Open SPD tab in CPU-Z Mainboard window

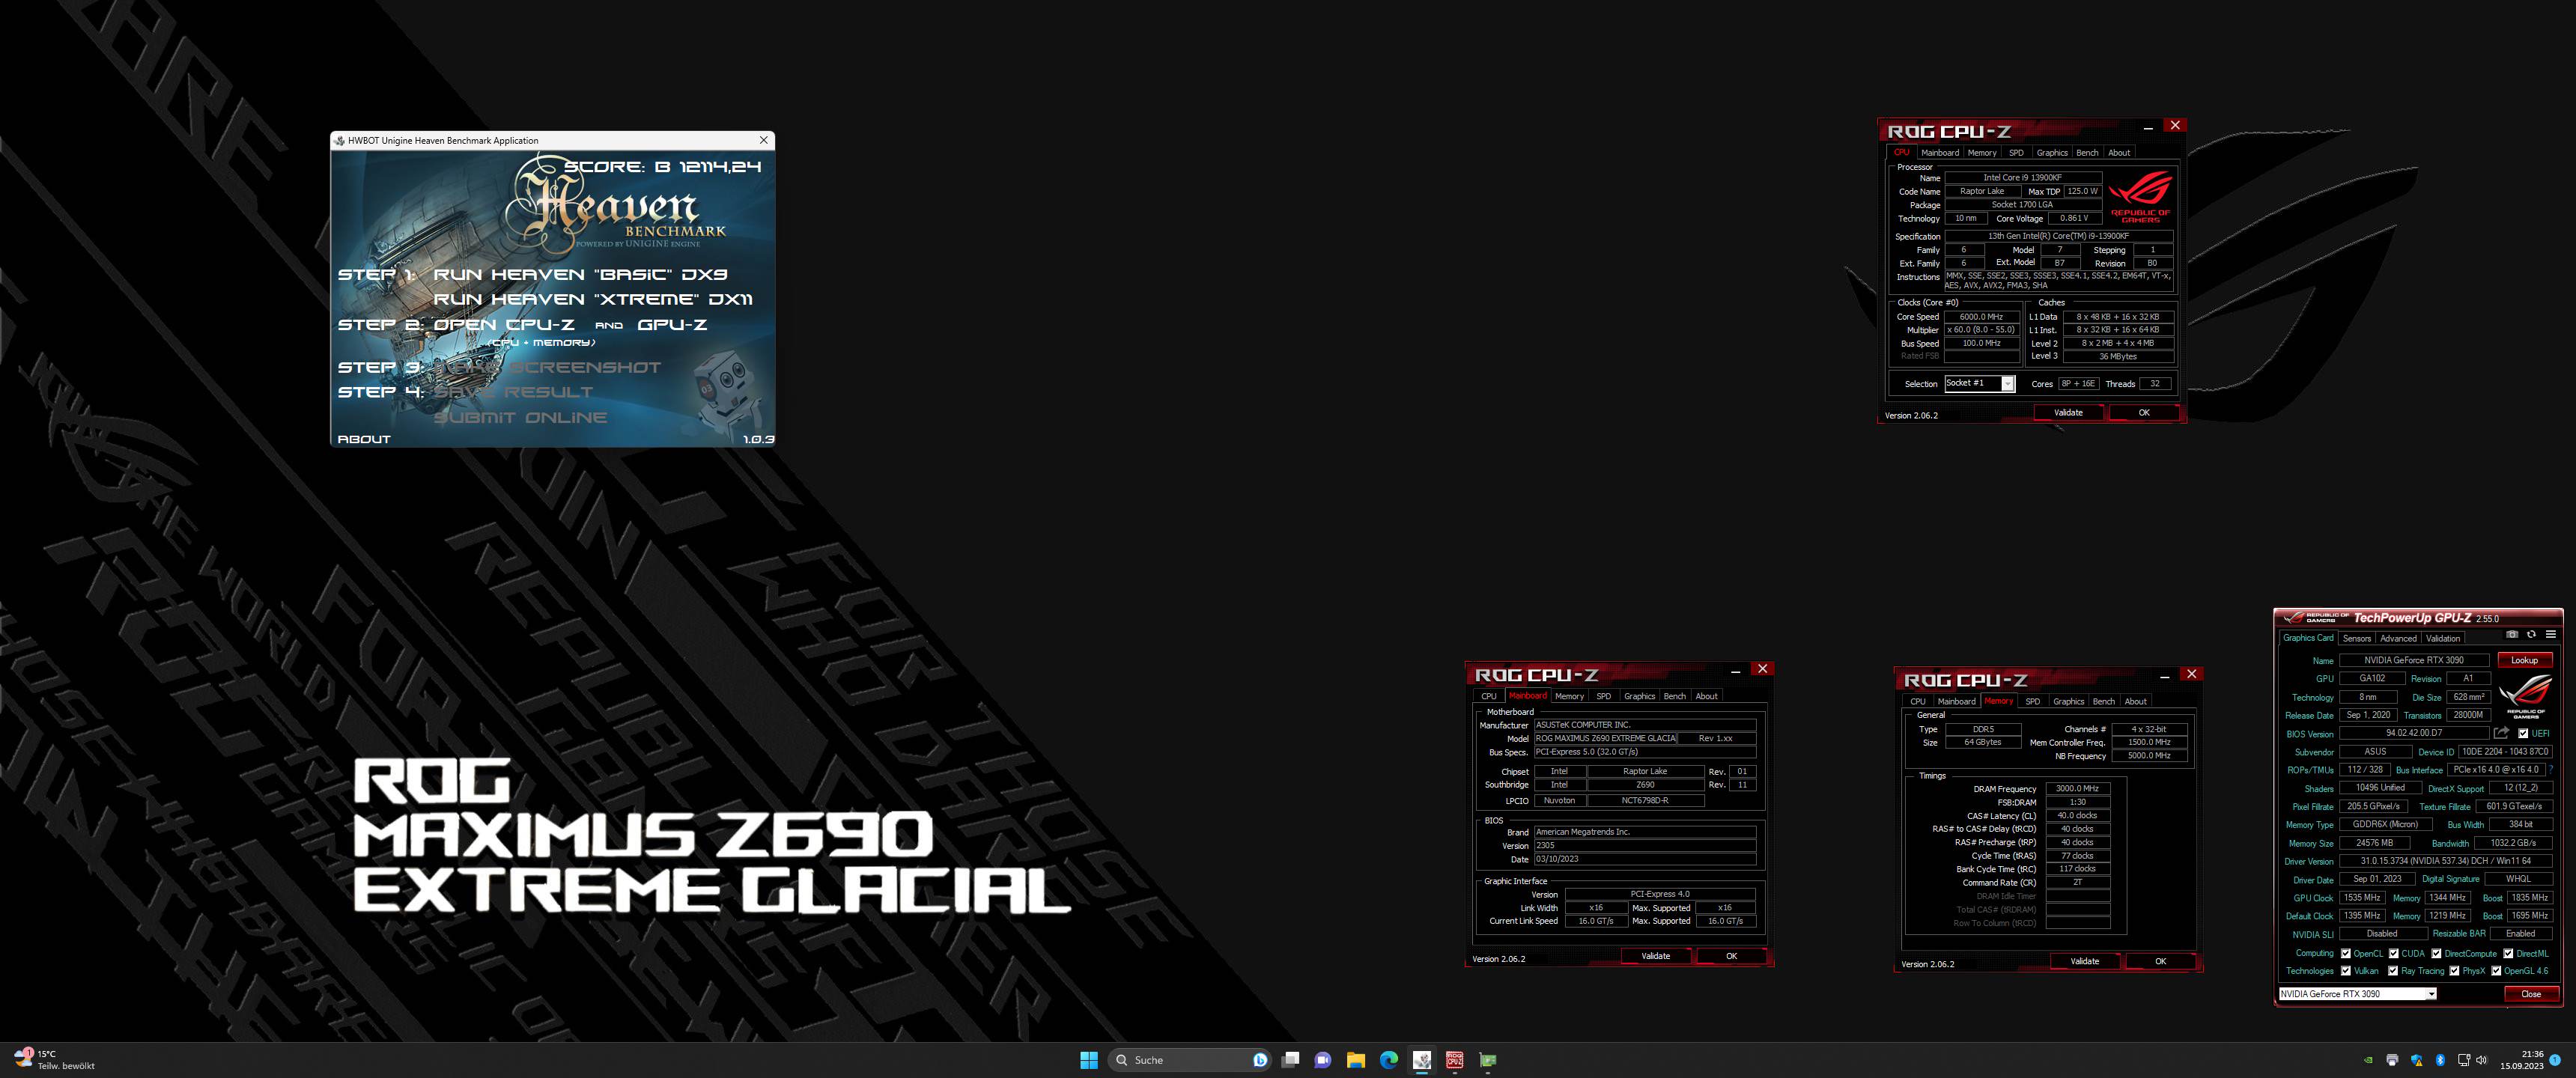[x=1604, y=696]
